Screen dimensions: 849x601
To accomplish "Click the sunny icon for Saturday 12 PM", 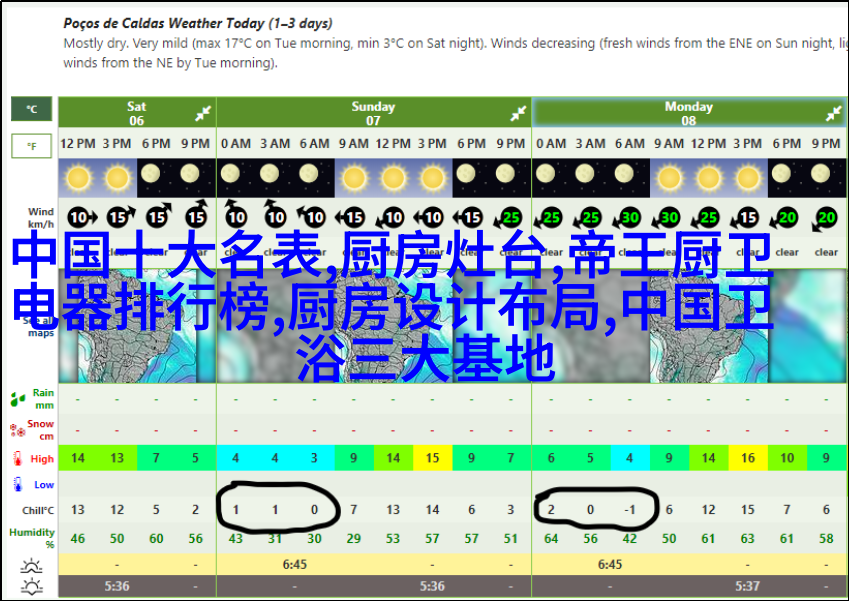I will pos(78,178).
